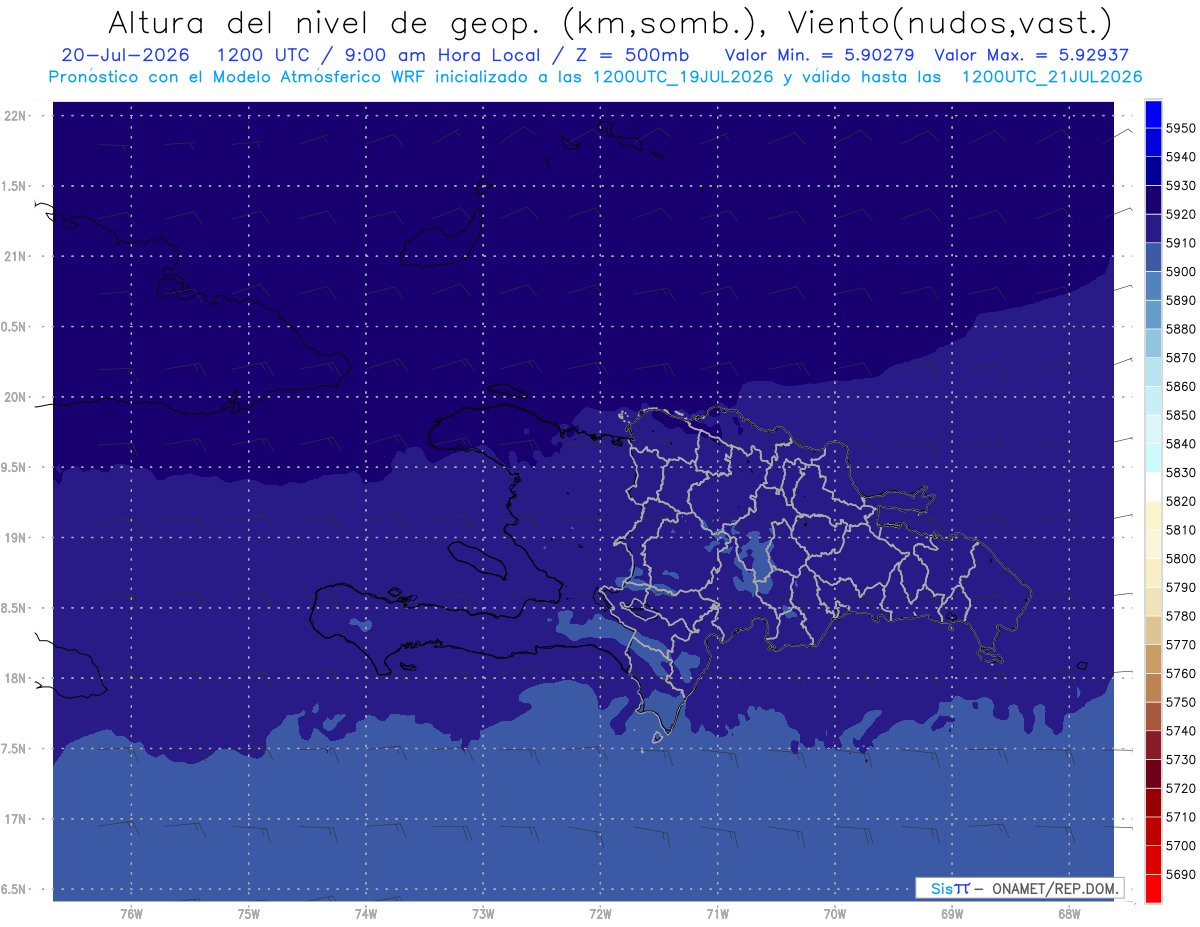
Task: Click the legend value 5870
Action: point(1180,358)
